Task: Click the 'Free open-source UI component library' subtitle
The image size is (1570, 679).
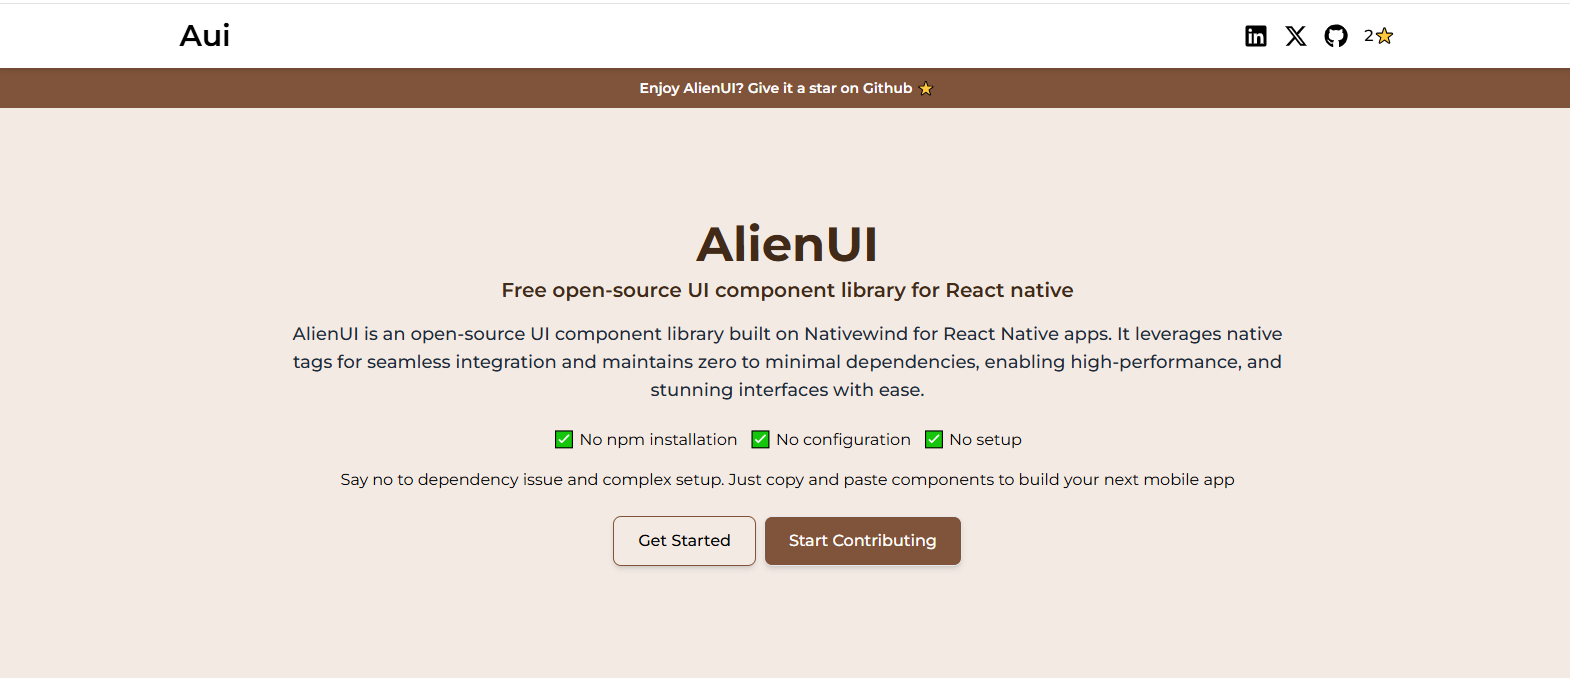Action: [x=787, y=290]
